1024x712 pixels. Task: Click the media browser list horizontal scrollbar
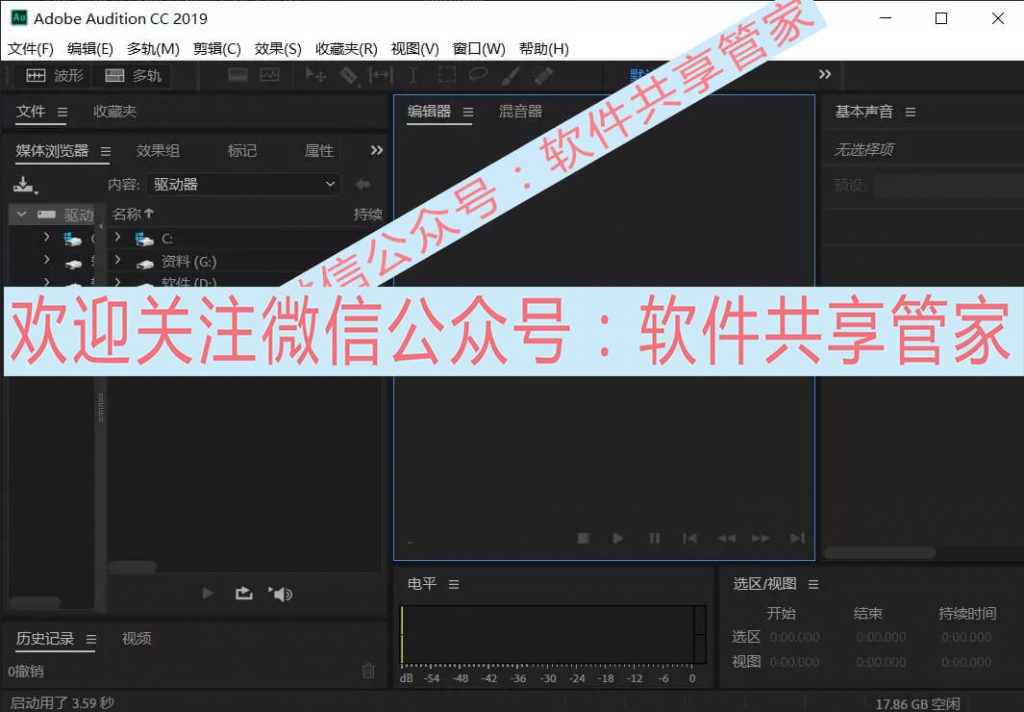click(133, 567)
